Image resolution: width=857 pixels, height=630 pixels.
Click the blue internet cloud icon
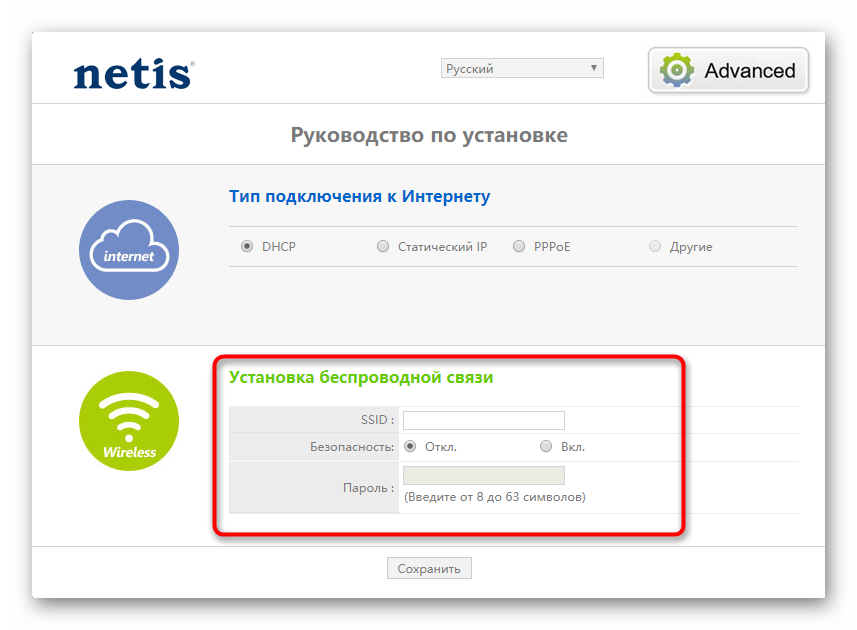click(x=129, y=250)
